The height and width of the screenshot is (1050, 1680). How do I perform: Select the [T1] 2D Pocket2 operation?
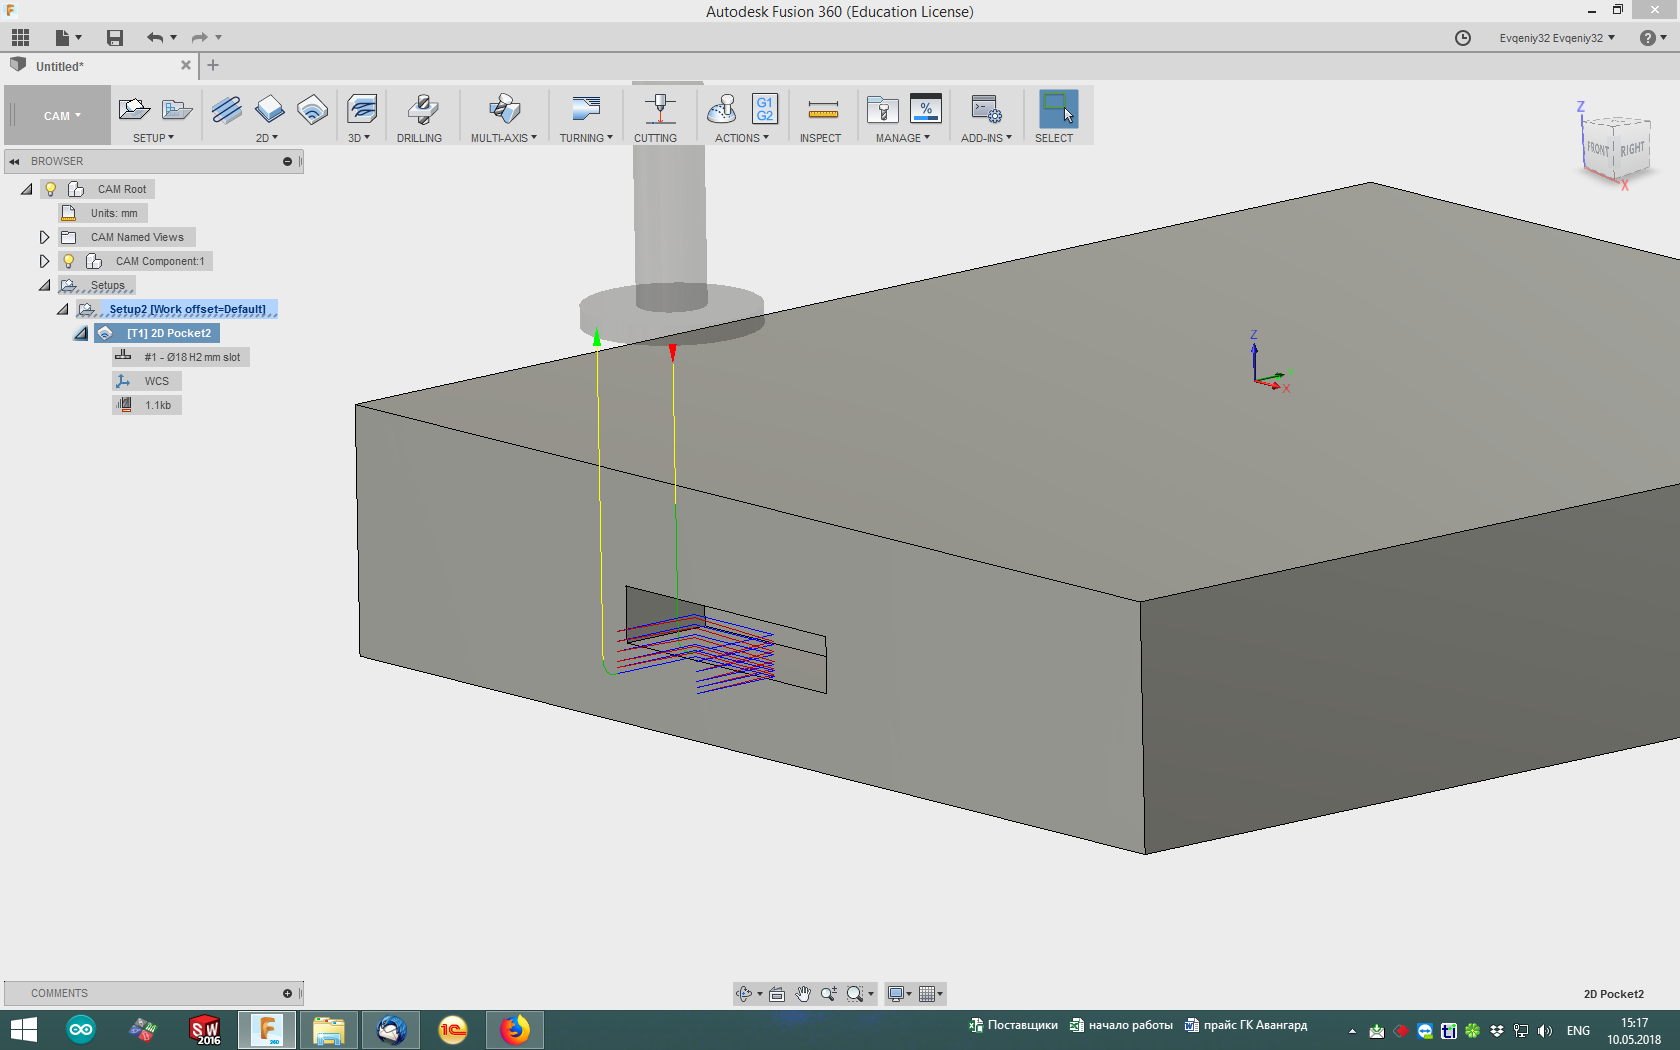(x=168, y=333)
